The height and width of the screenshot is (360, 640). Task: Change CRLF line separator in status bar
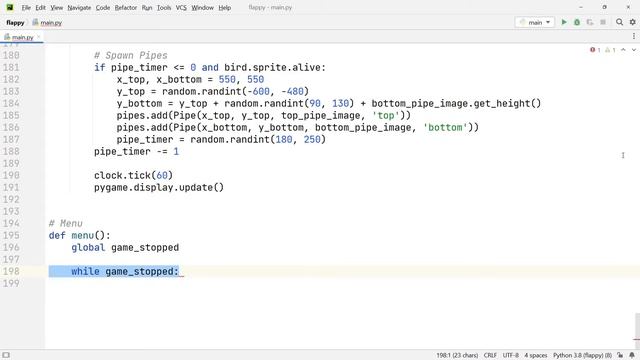pos(490,356)
